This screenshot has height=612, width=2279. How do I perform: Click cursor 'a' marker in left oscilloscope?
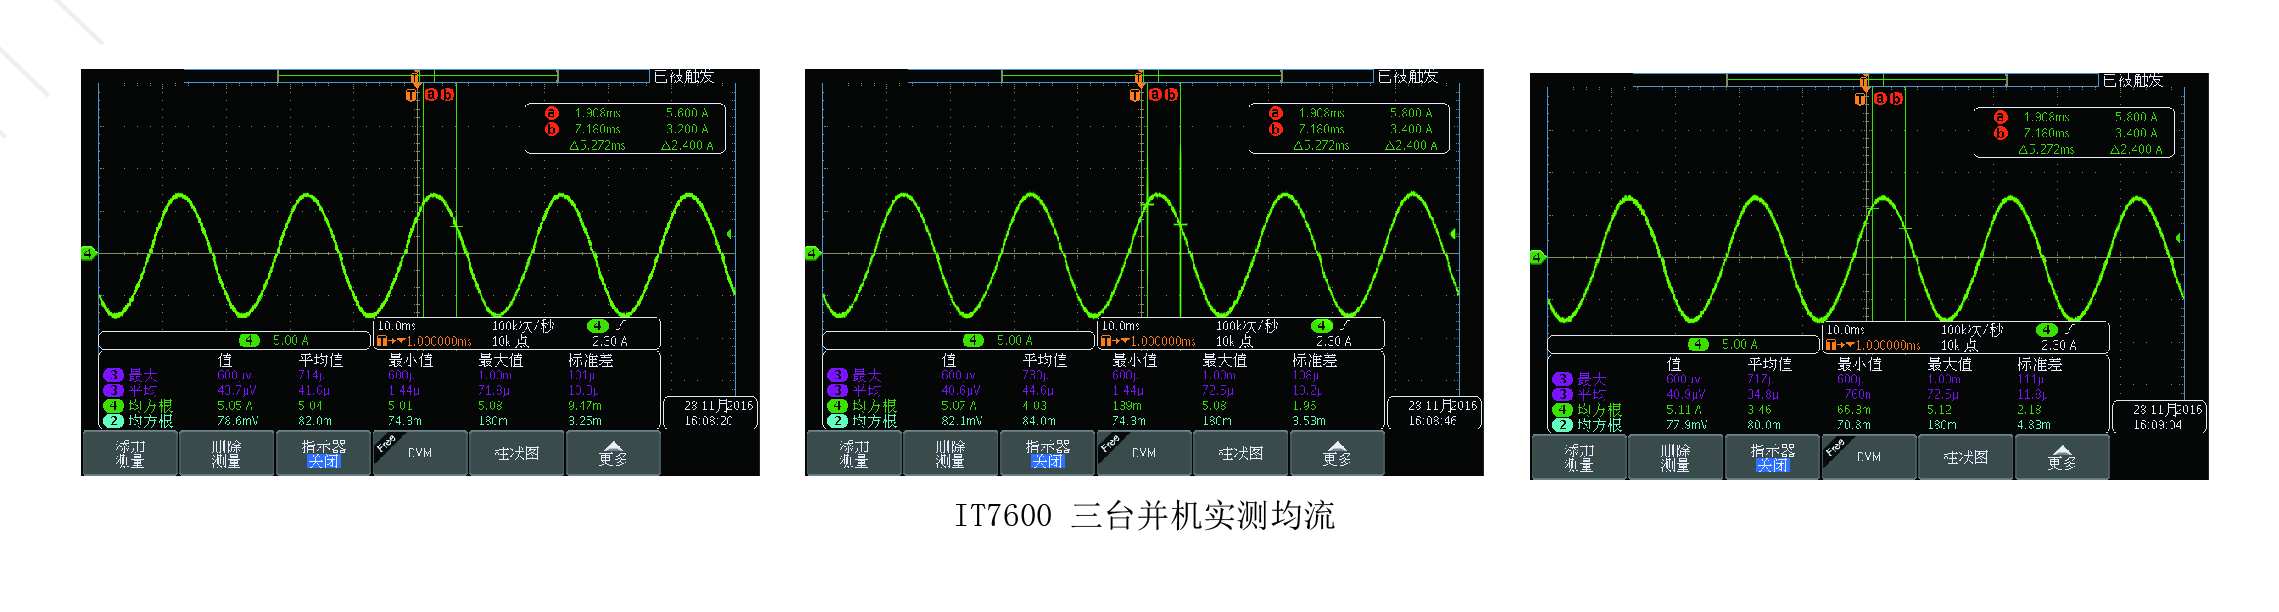coord(431,95)
